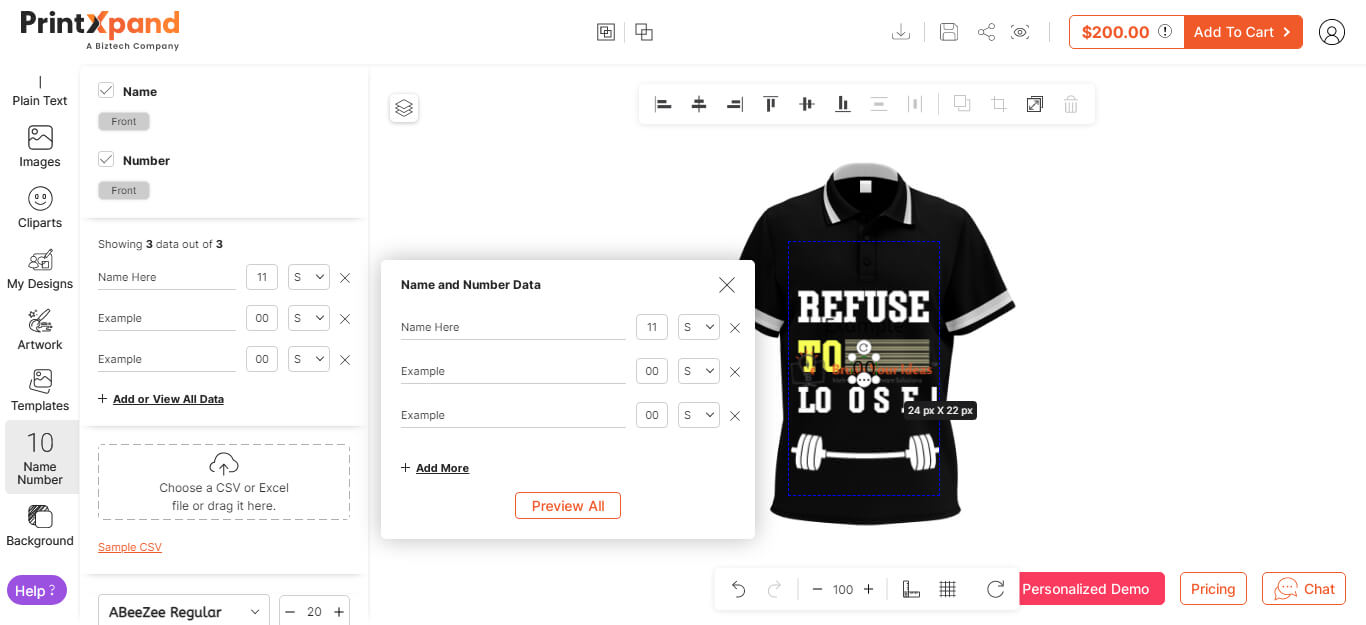This screenshot has width=1366, height=625.
Task: Uncheck the Number checkbox
Action: (106, 160)
